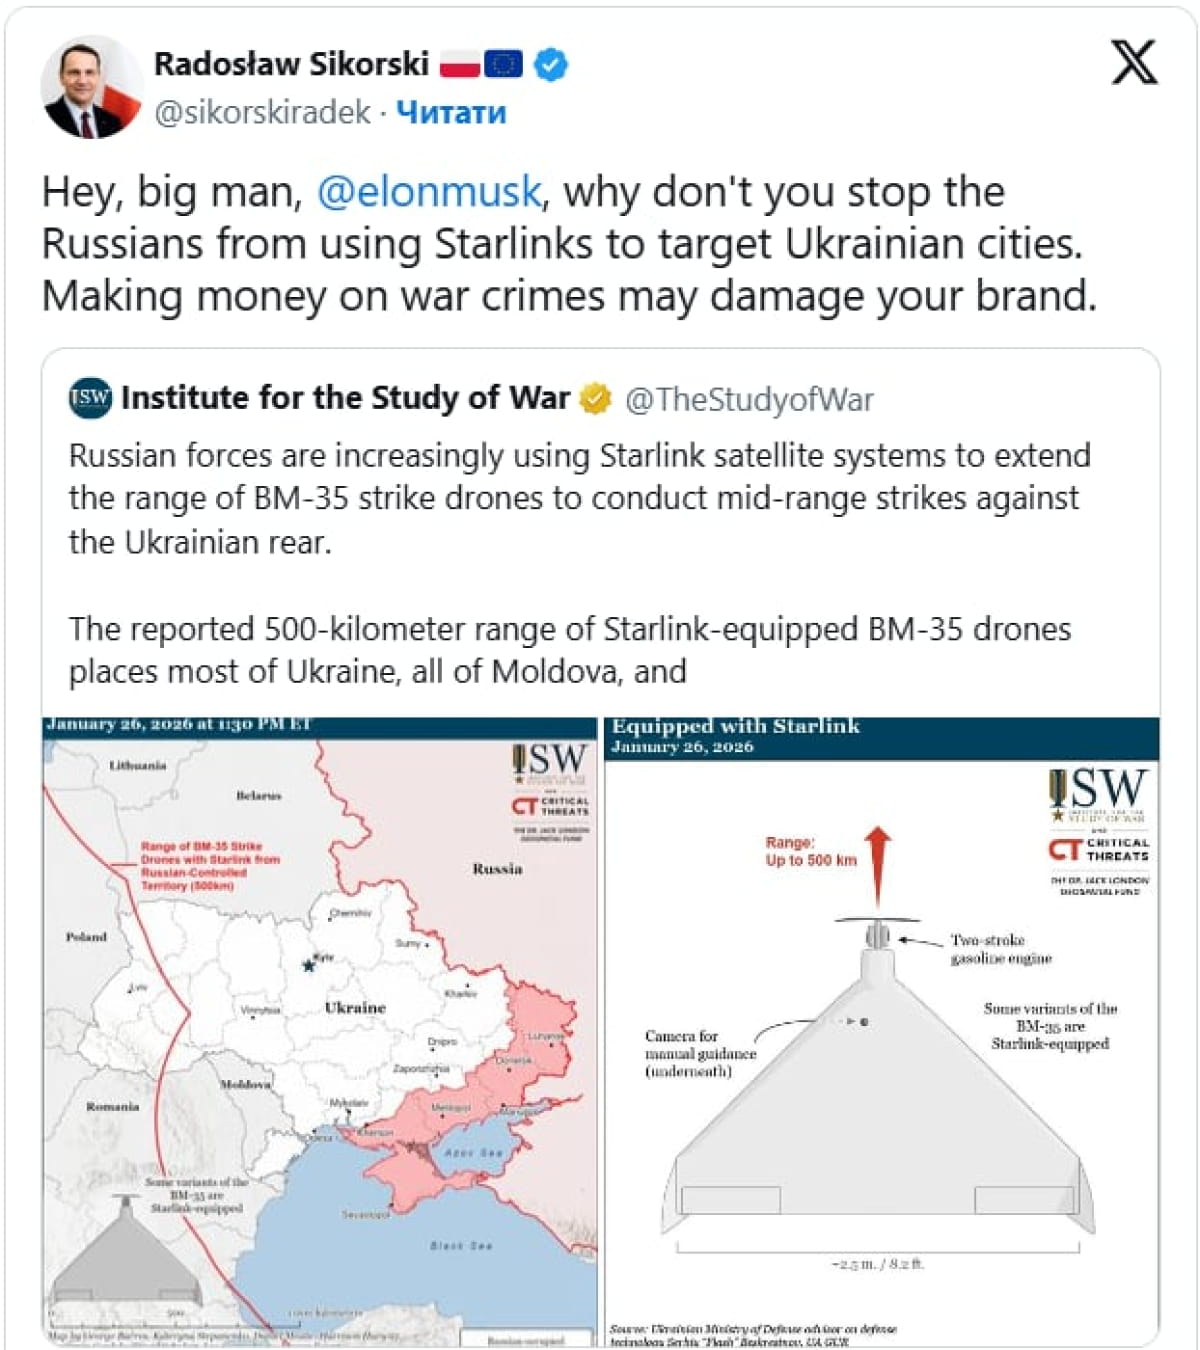
Task: Open the @sikorskiradek handle
Action: click(x=263, y=112)
